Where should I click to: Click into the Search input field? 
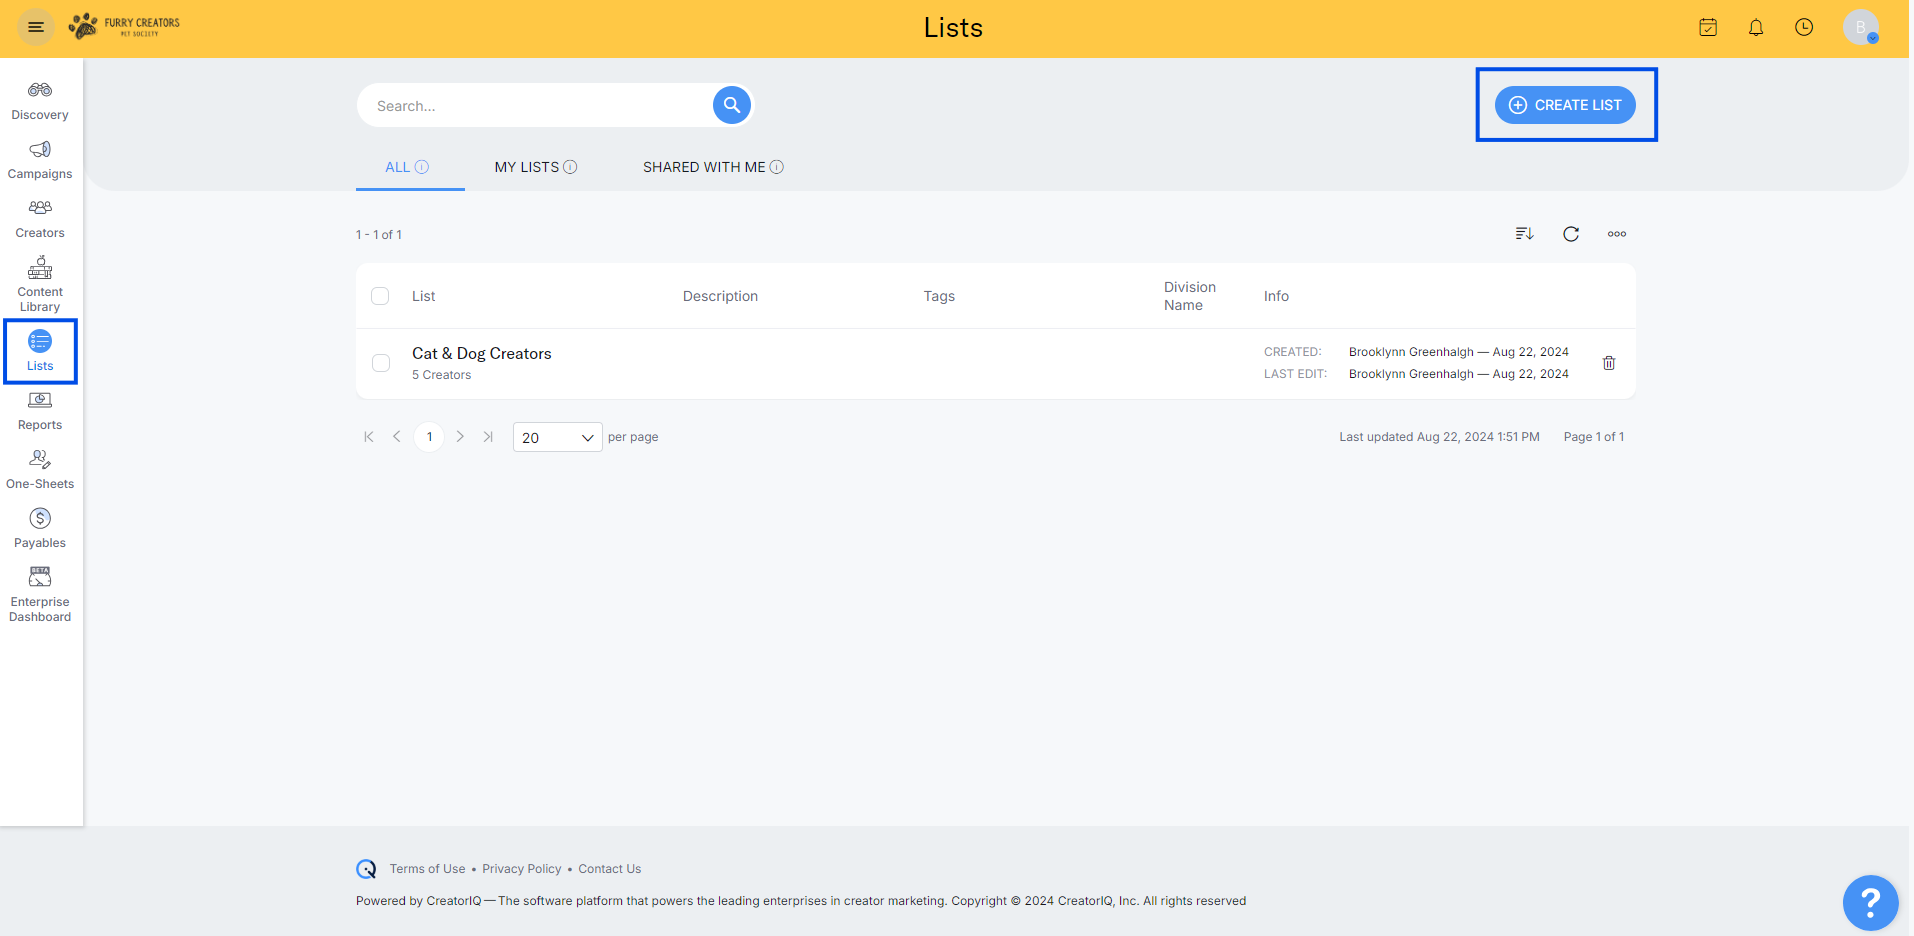pyautogui.click(x=535, y=106)
